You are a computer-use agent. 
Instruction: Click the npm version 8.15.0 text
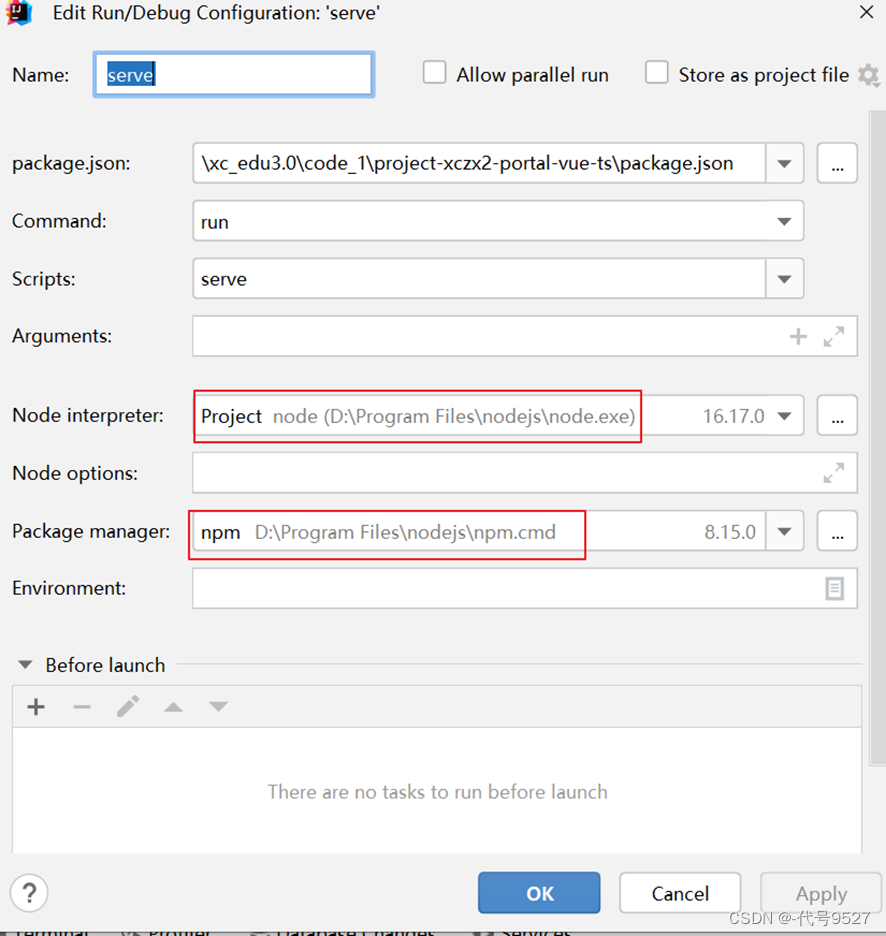click(x=730, y=531)
